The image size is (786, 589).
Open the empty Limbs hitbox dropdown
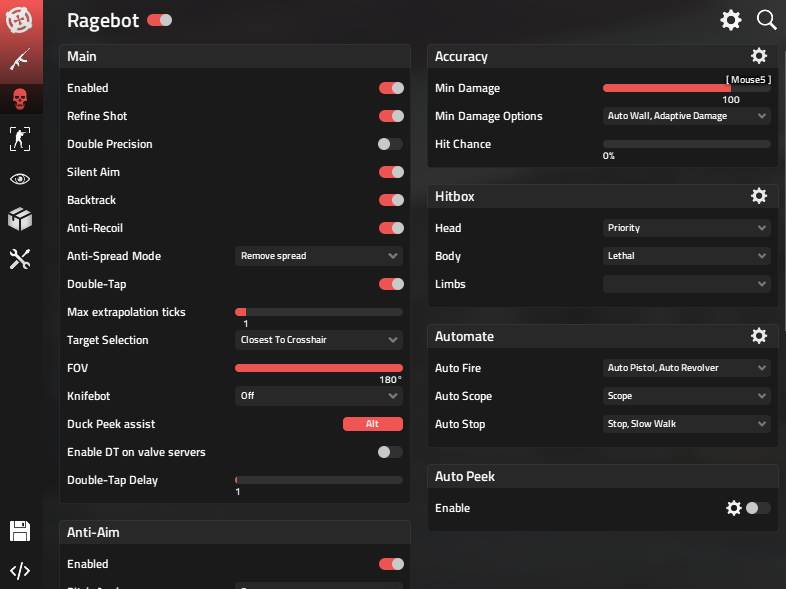point(687,284)
